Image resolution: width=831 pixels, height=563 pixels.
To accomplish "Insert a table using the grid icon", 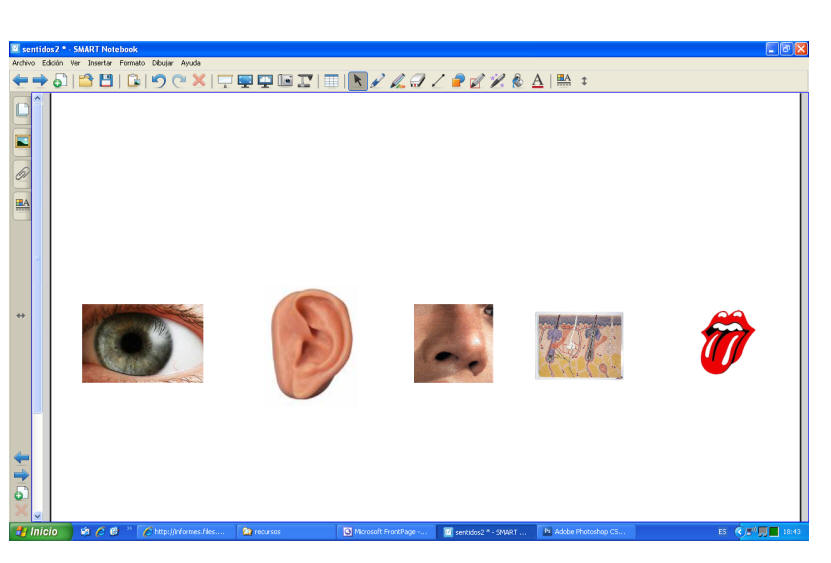I will [x=331, y=81].
